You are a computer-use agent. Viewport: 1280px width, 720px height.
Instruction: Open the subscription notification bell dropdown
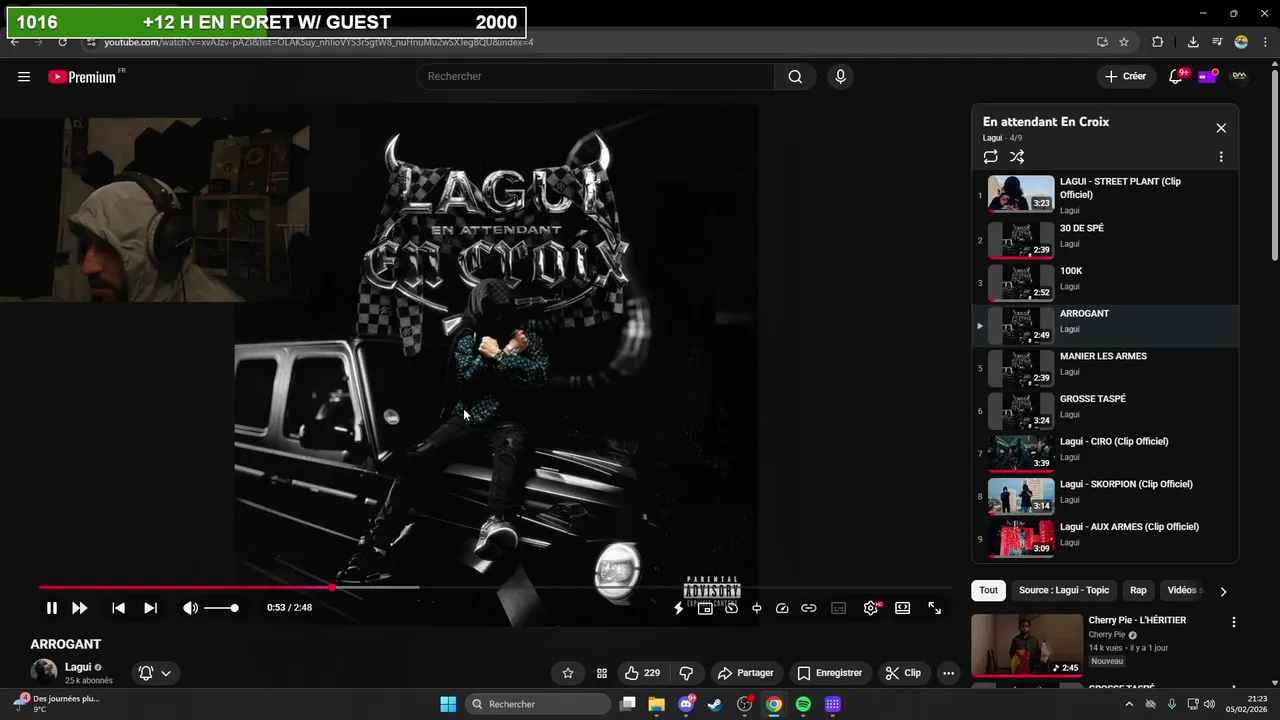tap(155, 673)
